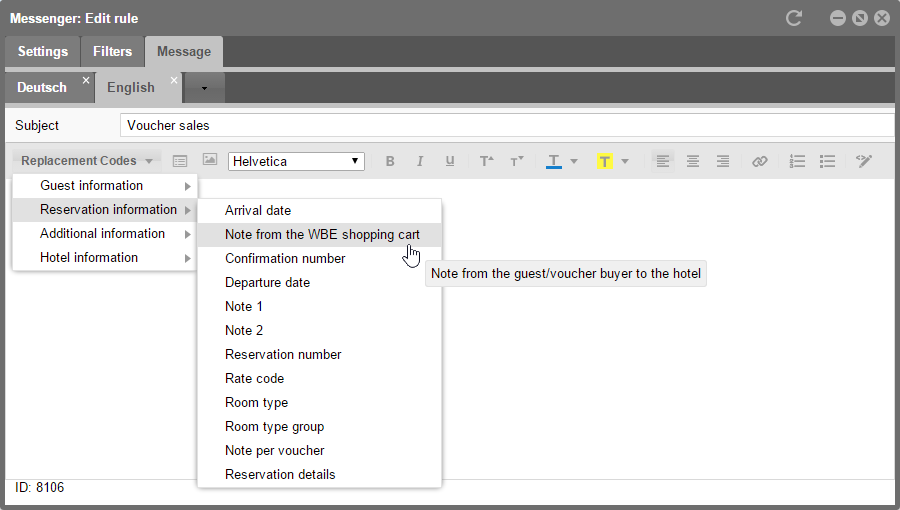This screenshot has height=510, width=900.
Task: Open the Filters tab
Action: (112, 52)
